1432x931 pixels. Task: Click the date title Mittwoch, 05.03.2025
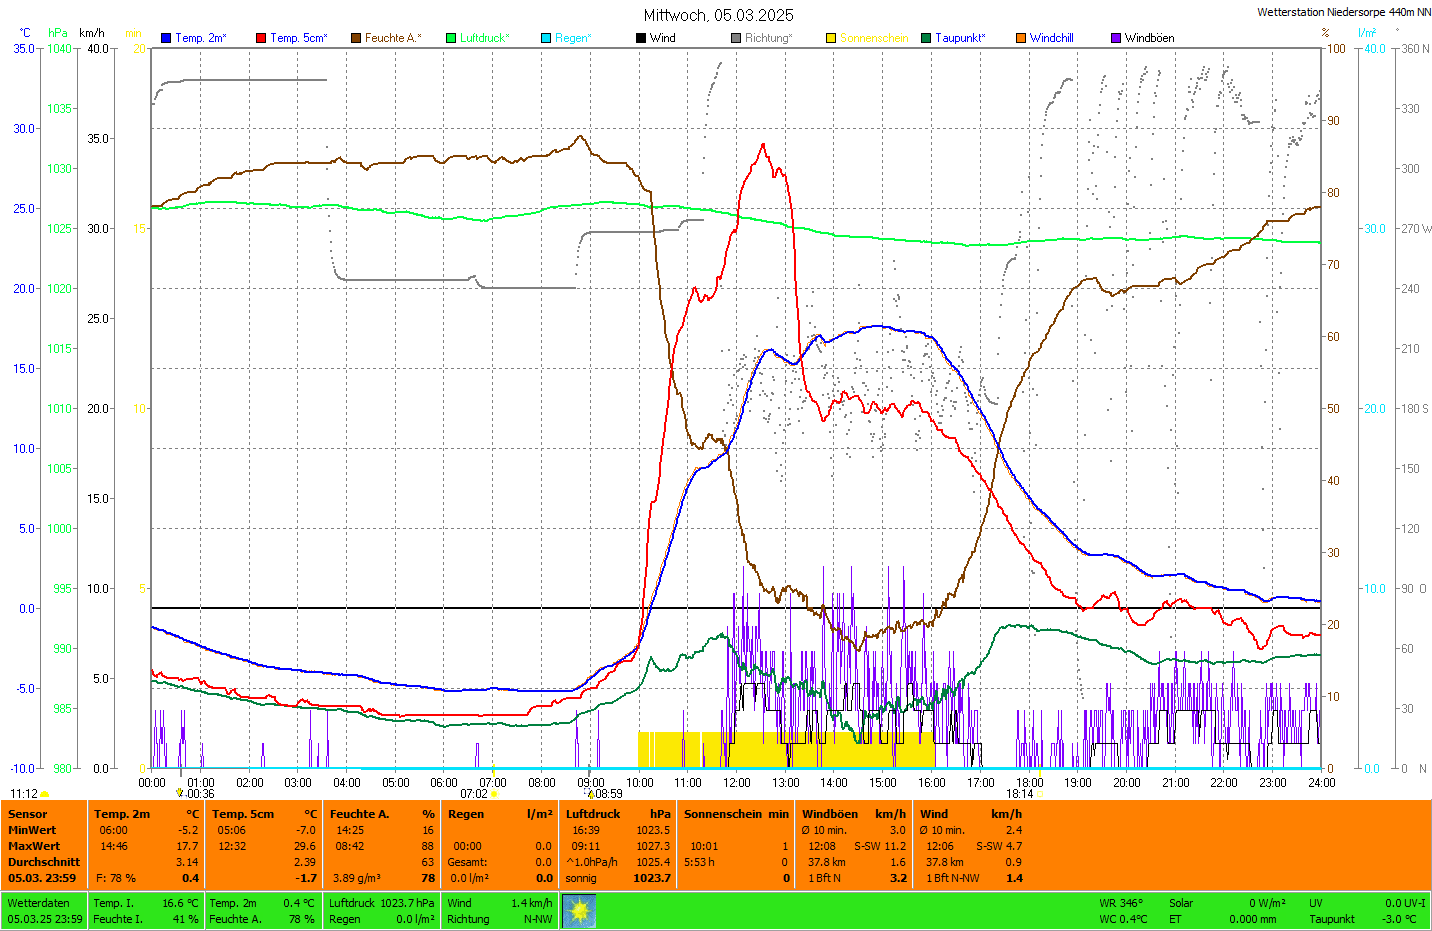coord(718,15)
